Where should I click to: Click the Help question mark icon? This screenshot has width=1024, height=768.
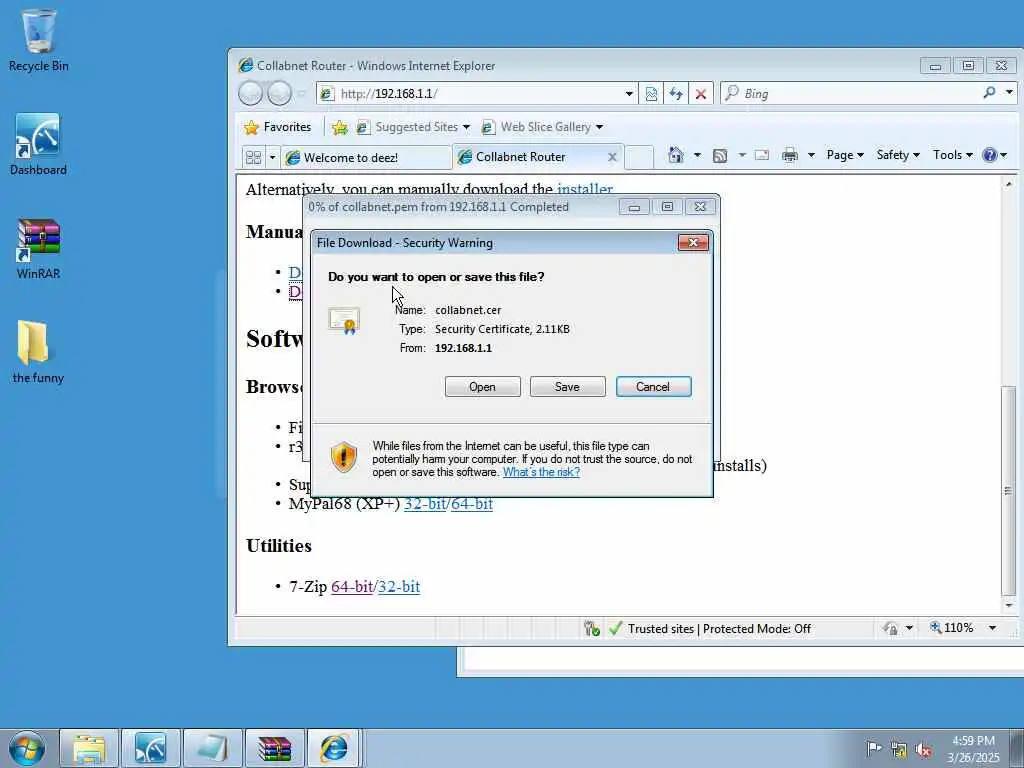coord(990,155)
